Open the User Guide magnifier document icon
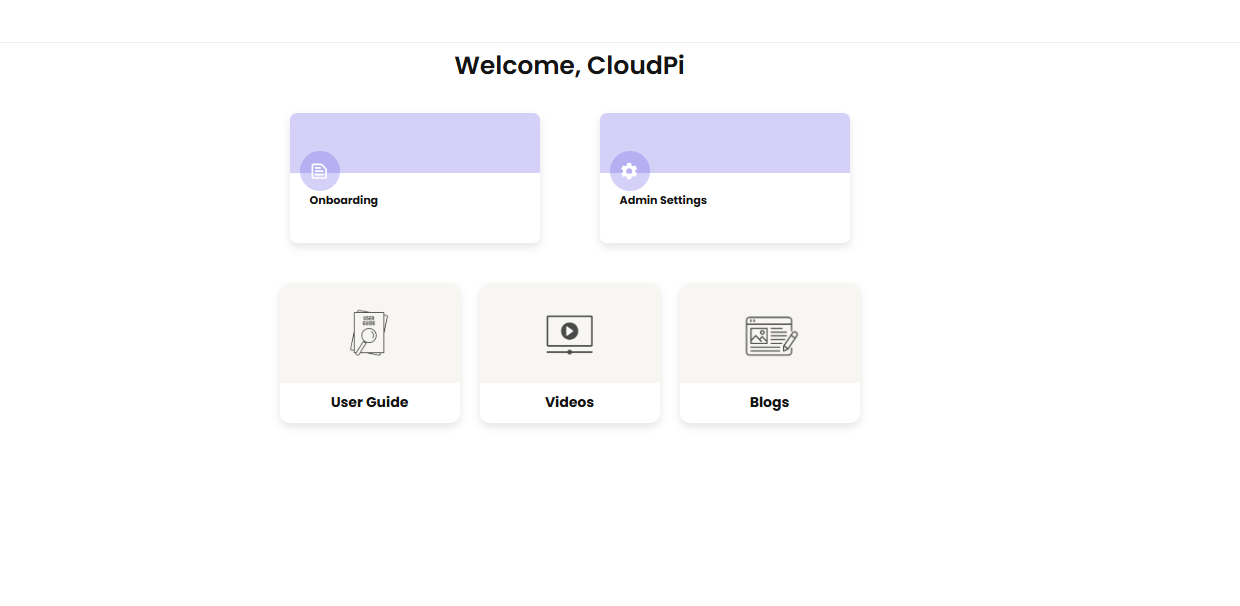Image resolution: width=1240 pixels, height=606 pixels. [370, 333]
